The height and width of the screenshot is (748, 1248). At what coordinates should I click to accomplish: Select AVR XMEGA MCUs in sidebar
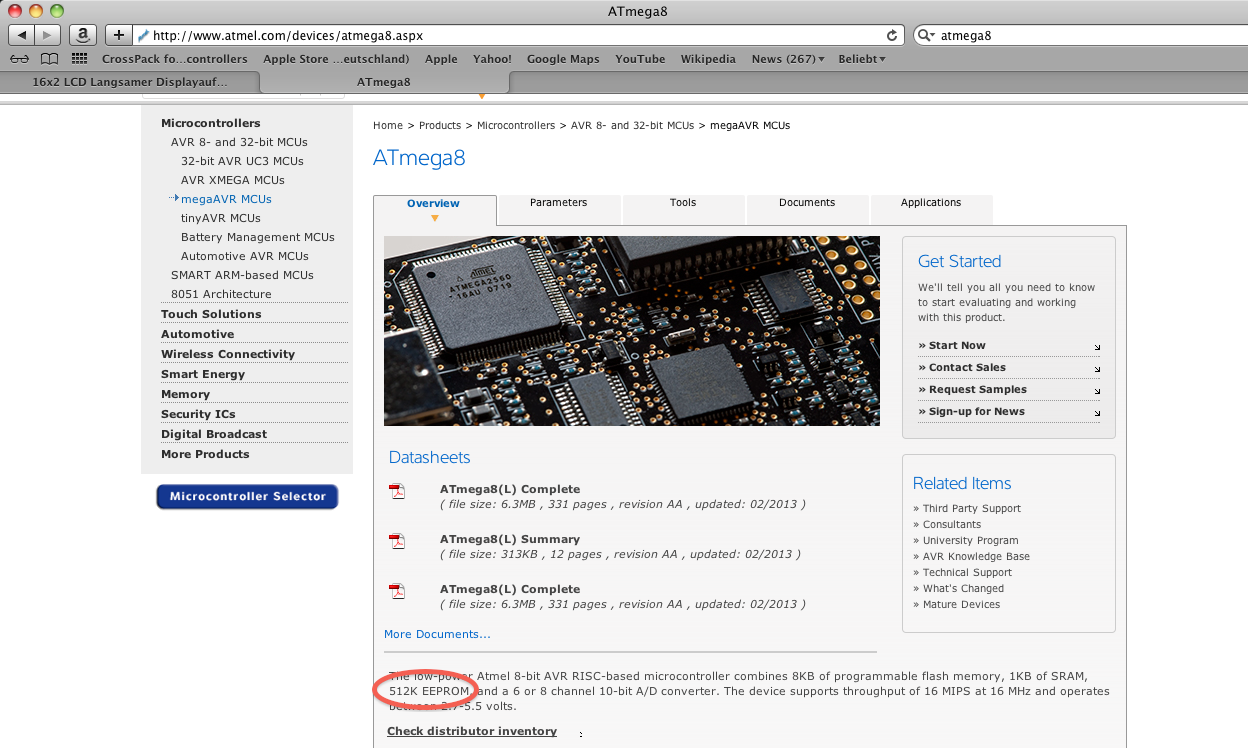(233, 180)
